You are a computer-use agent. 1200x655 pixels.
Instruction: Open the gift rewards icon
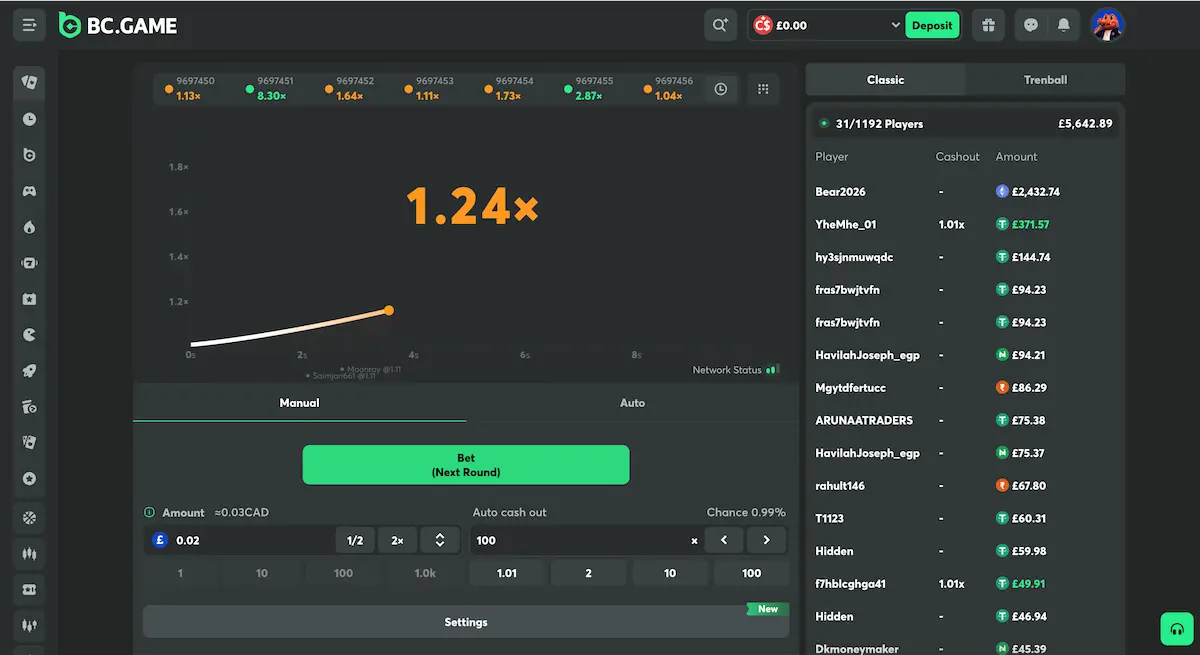point(989,25)
